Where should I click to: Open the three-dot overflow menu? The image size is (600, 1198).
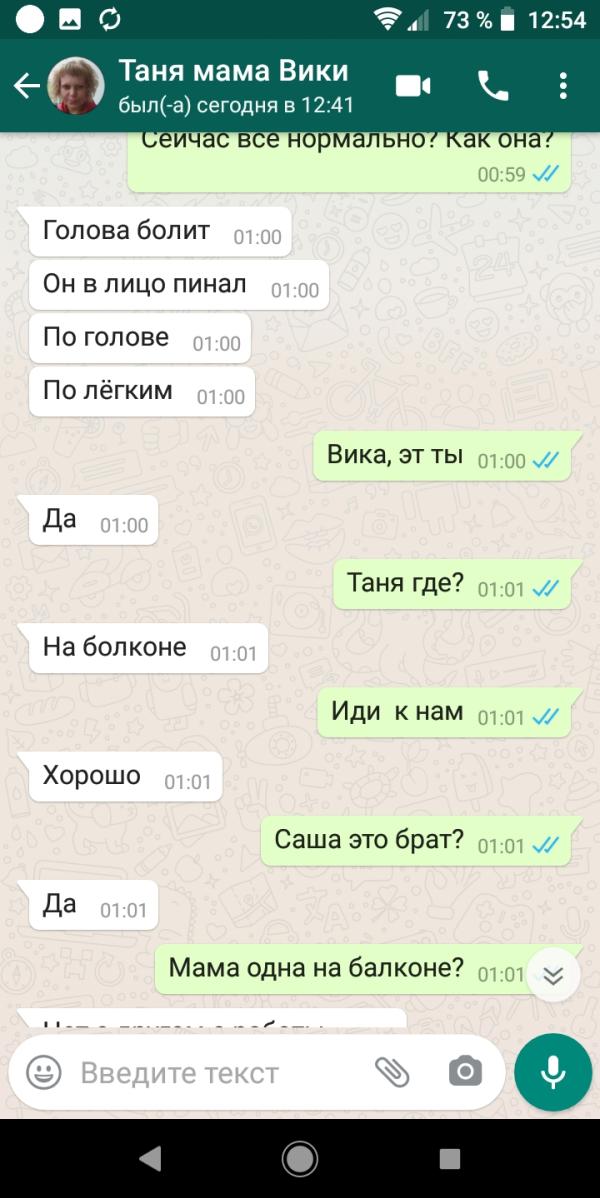(x=563, y=86)
